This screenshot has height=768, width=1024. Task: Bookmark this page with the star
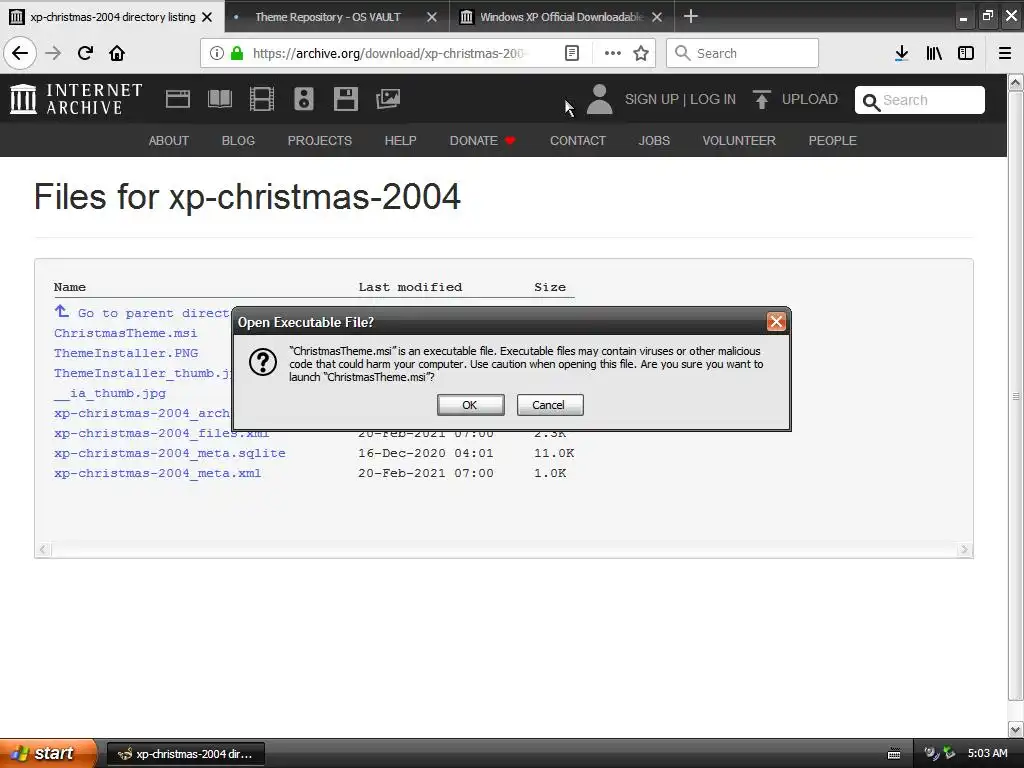point(641,53)
